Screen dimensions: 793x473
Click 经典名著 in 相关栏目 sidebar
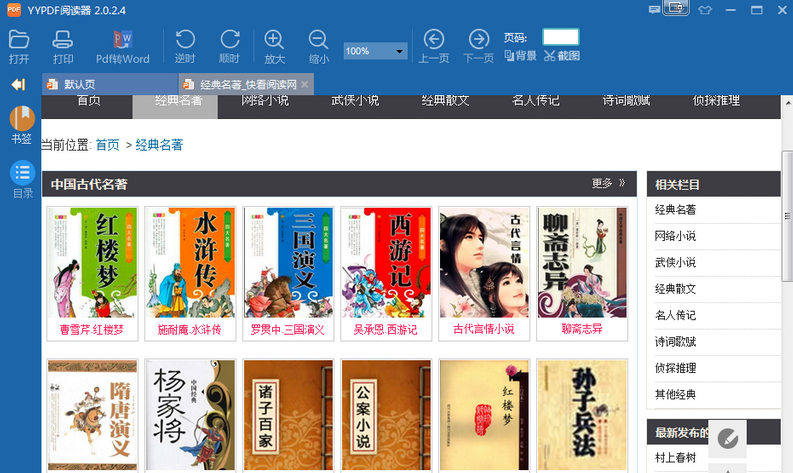(x=676, y=210)
